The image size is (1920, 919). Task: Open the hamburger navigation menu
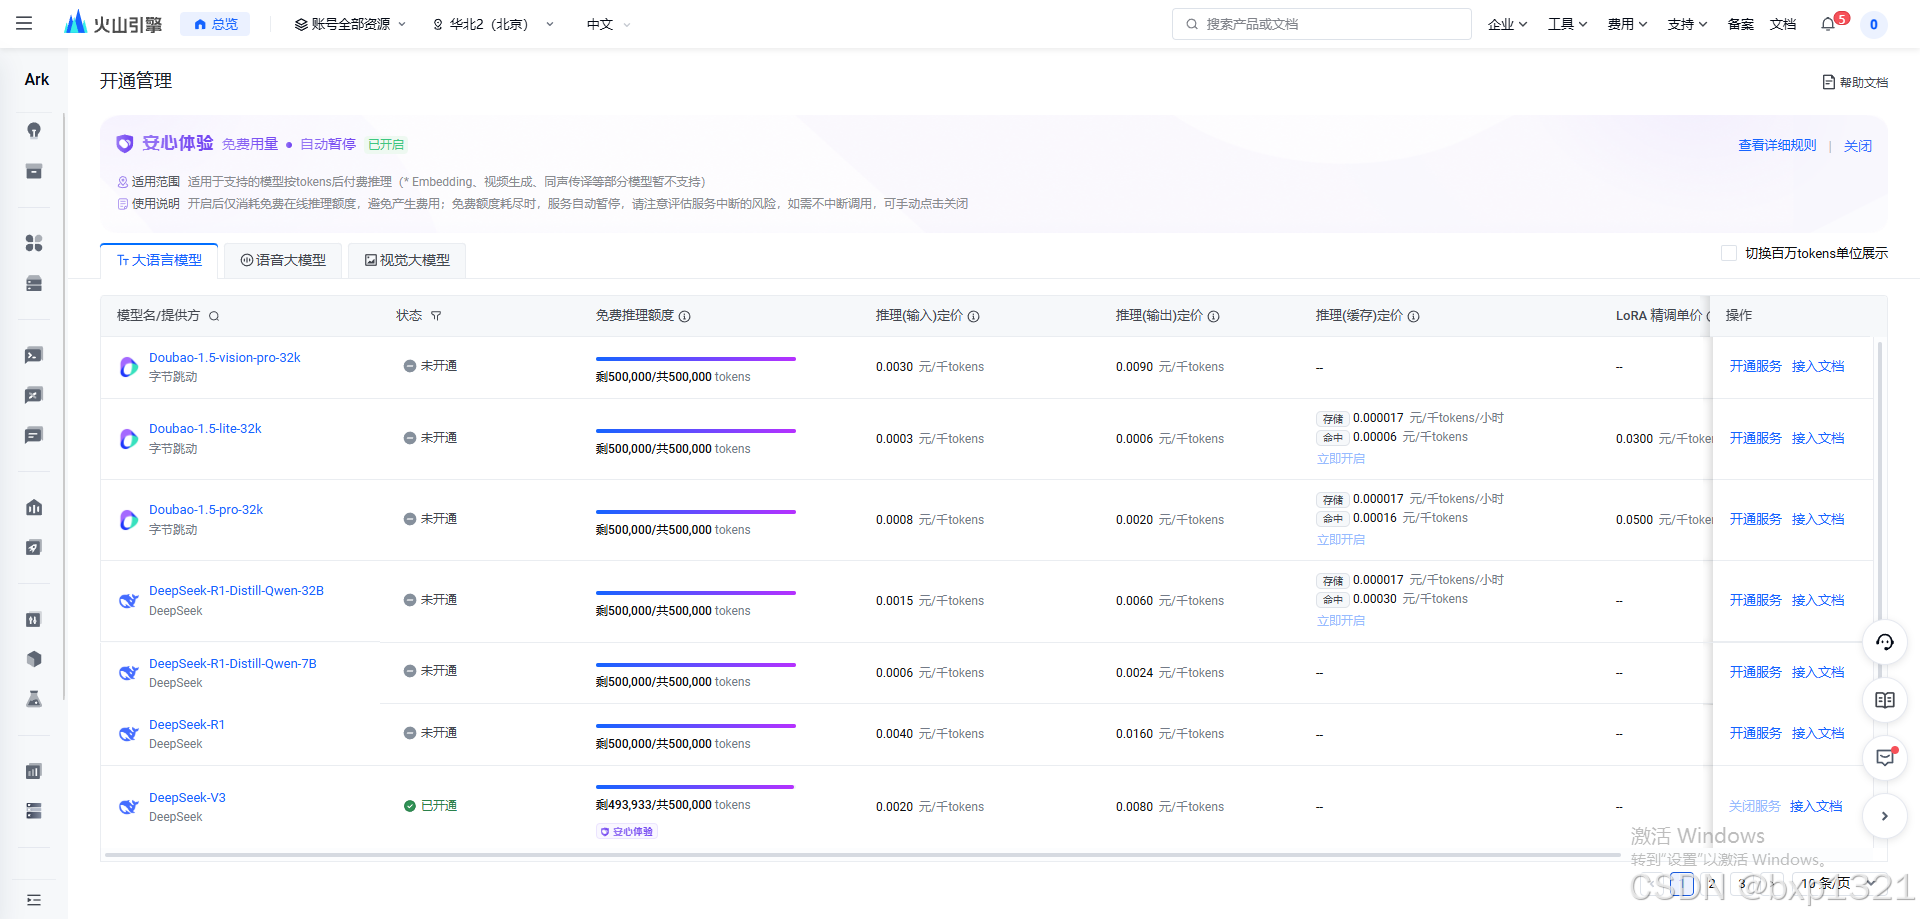[24, 23]
